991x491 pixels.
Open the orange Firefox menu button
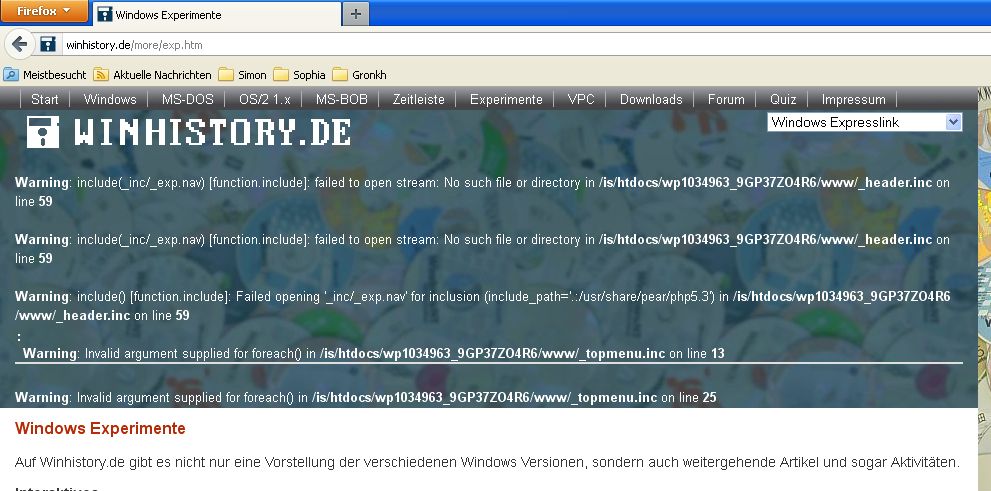(44, 11)
